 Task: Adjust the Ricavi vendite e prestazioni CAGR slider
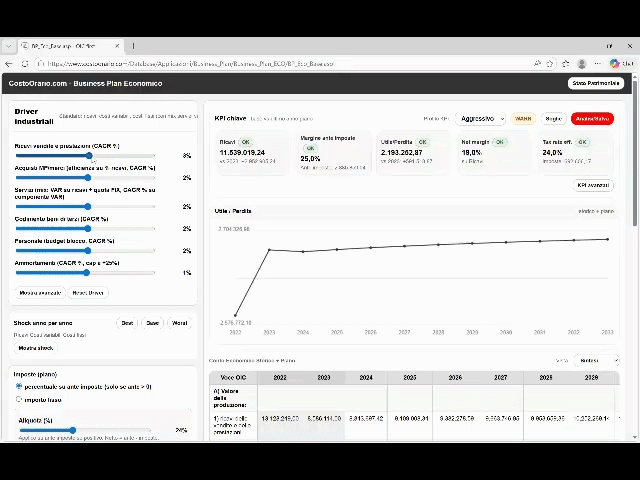[89, 156]
